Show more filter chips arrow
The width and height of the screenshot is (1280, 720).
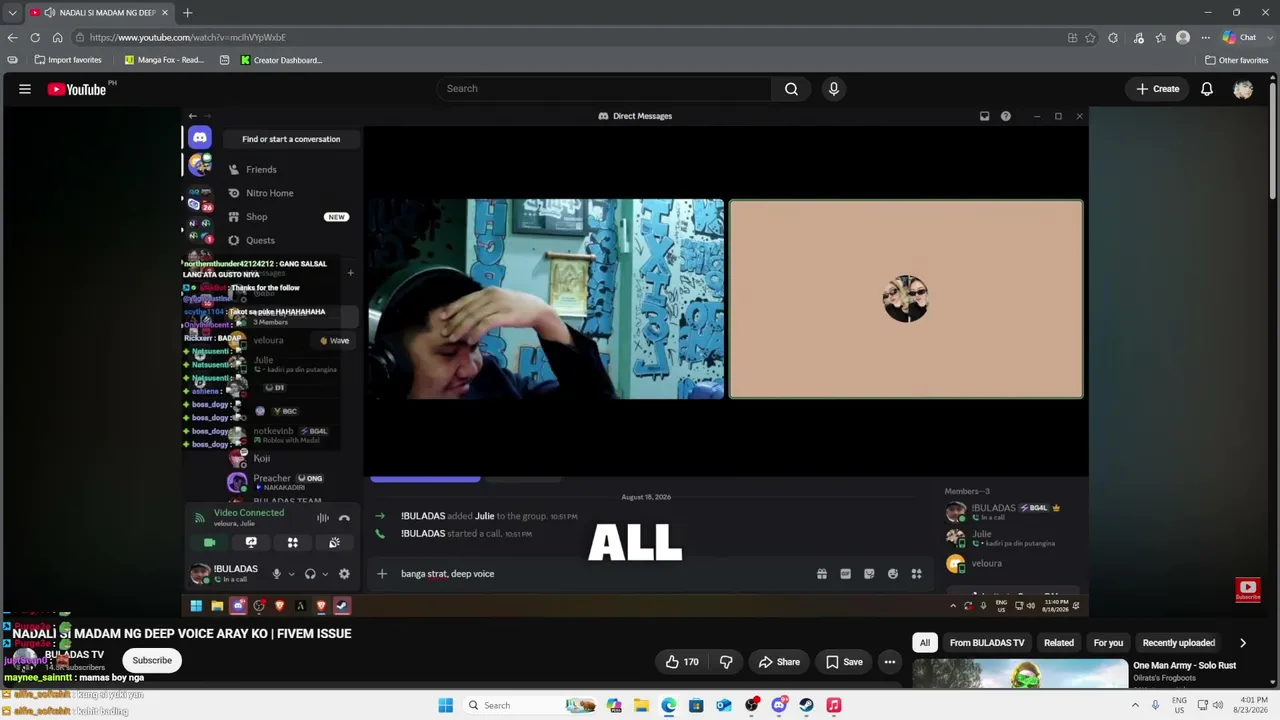[x=1243, y=643]
